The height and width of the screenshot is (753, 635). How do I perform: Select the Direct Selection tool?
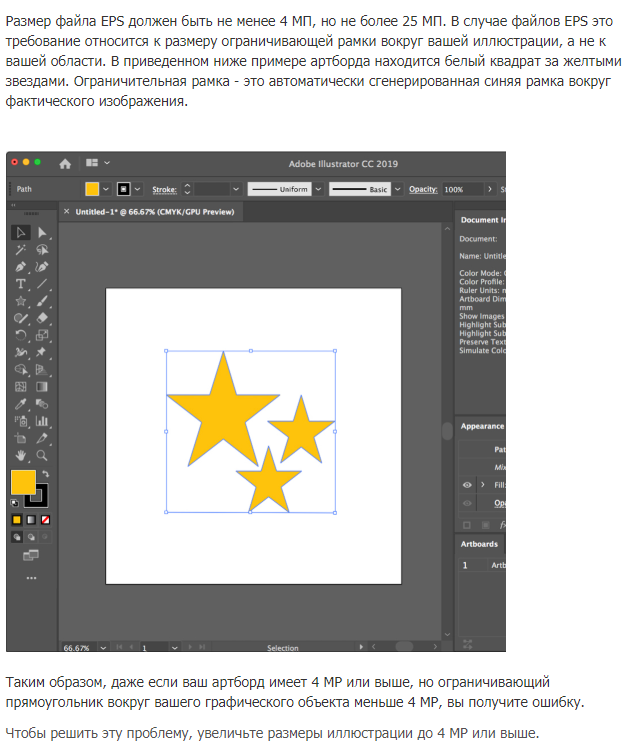42,233
